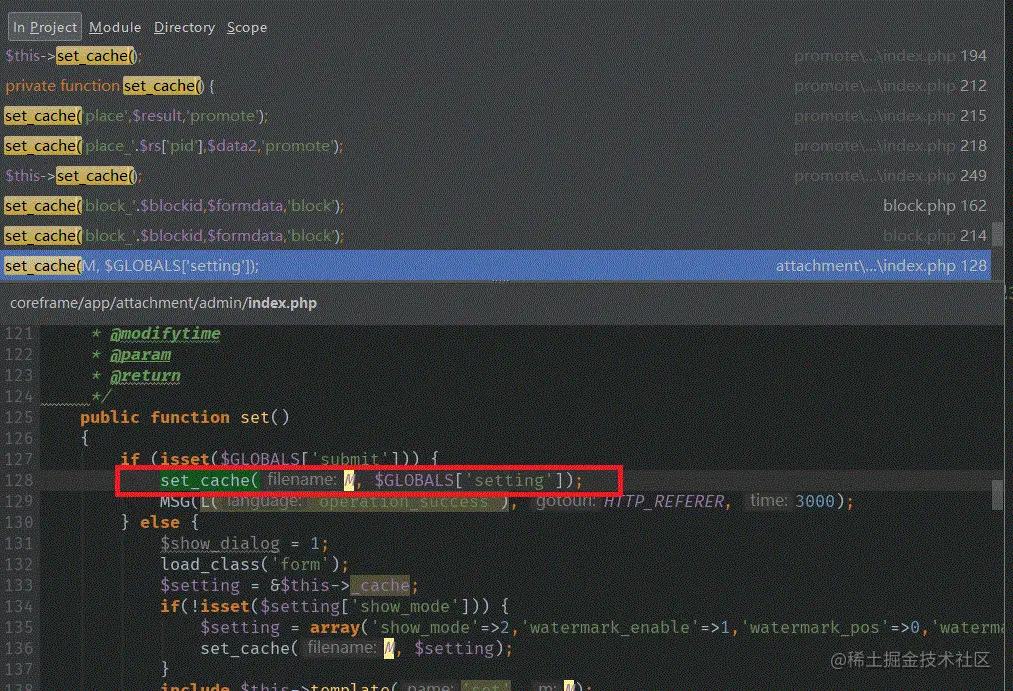Viewport: 1013px width, 691px height.
Task: Click line number 128 in gutter
Action: (x=19, y=480)
